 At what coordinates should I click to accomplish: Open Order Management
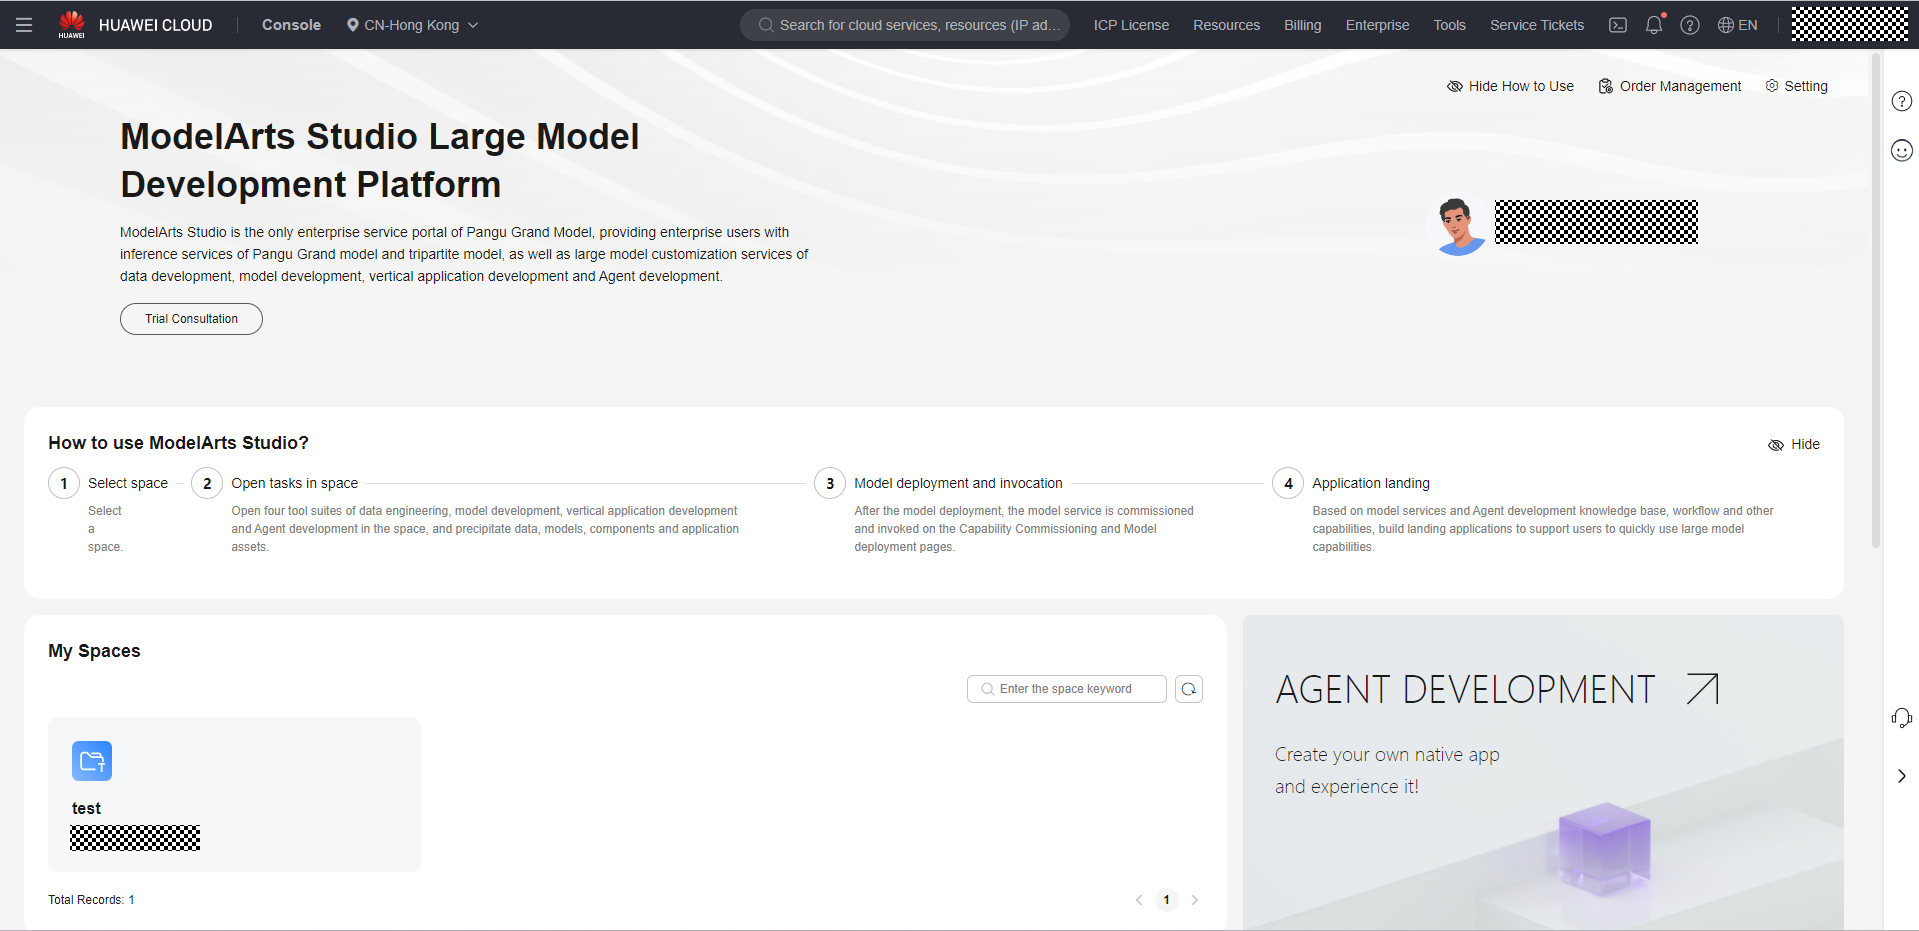click(1669, 86)
